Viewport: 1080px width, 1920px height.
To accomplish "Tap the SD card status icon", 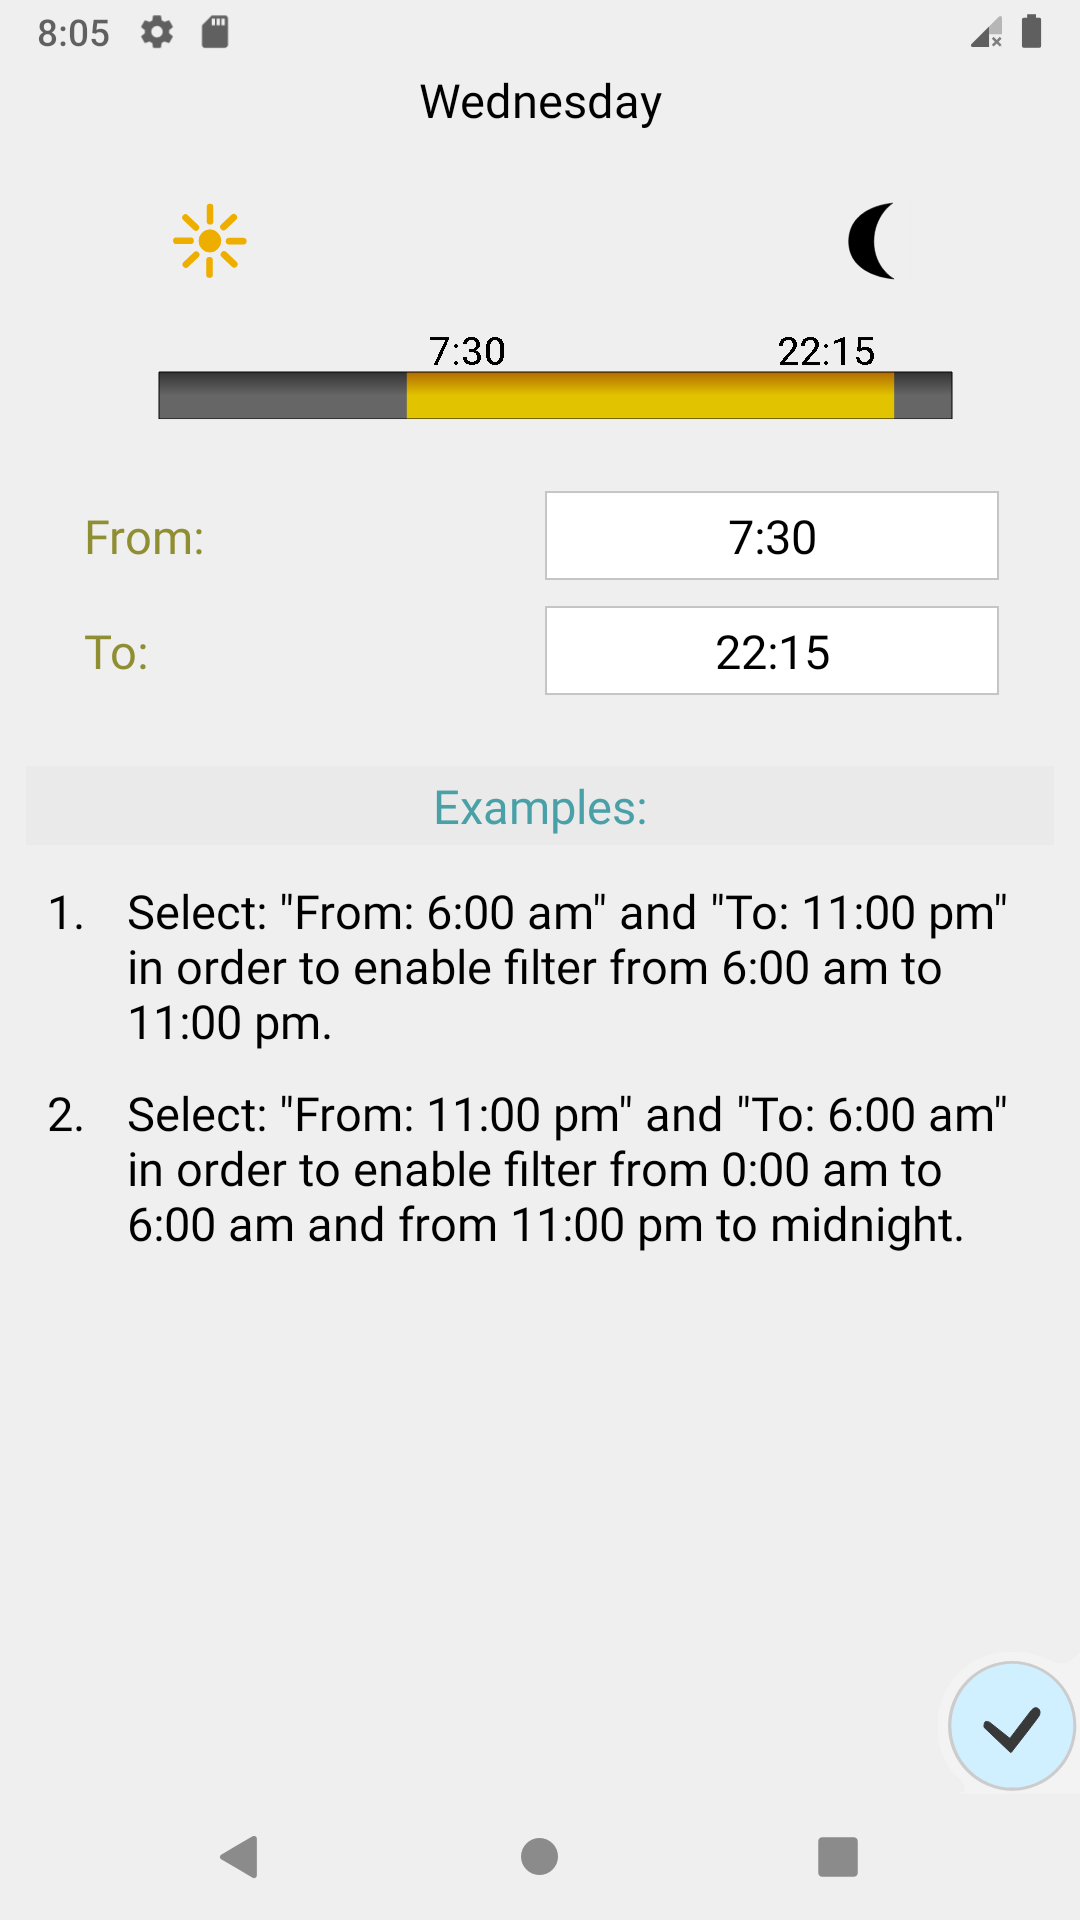I will [215, 32].
